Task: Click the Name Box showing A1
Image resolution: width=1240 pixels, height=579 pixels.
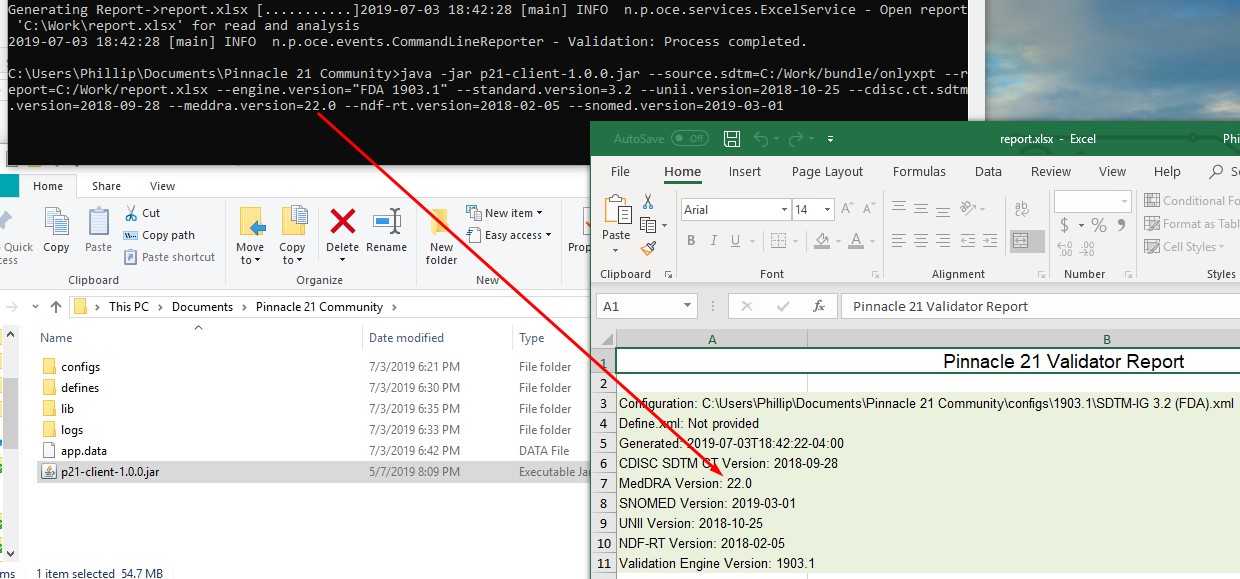Action: point(647,306)
